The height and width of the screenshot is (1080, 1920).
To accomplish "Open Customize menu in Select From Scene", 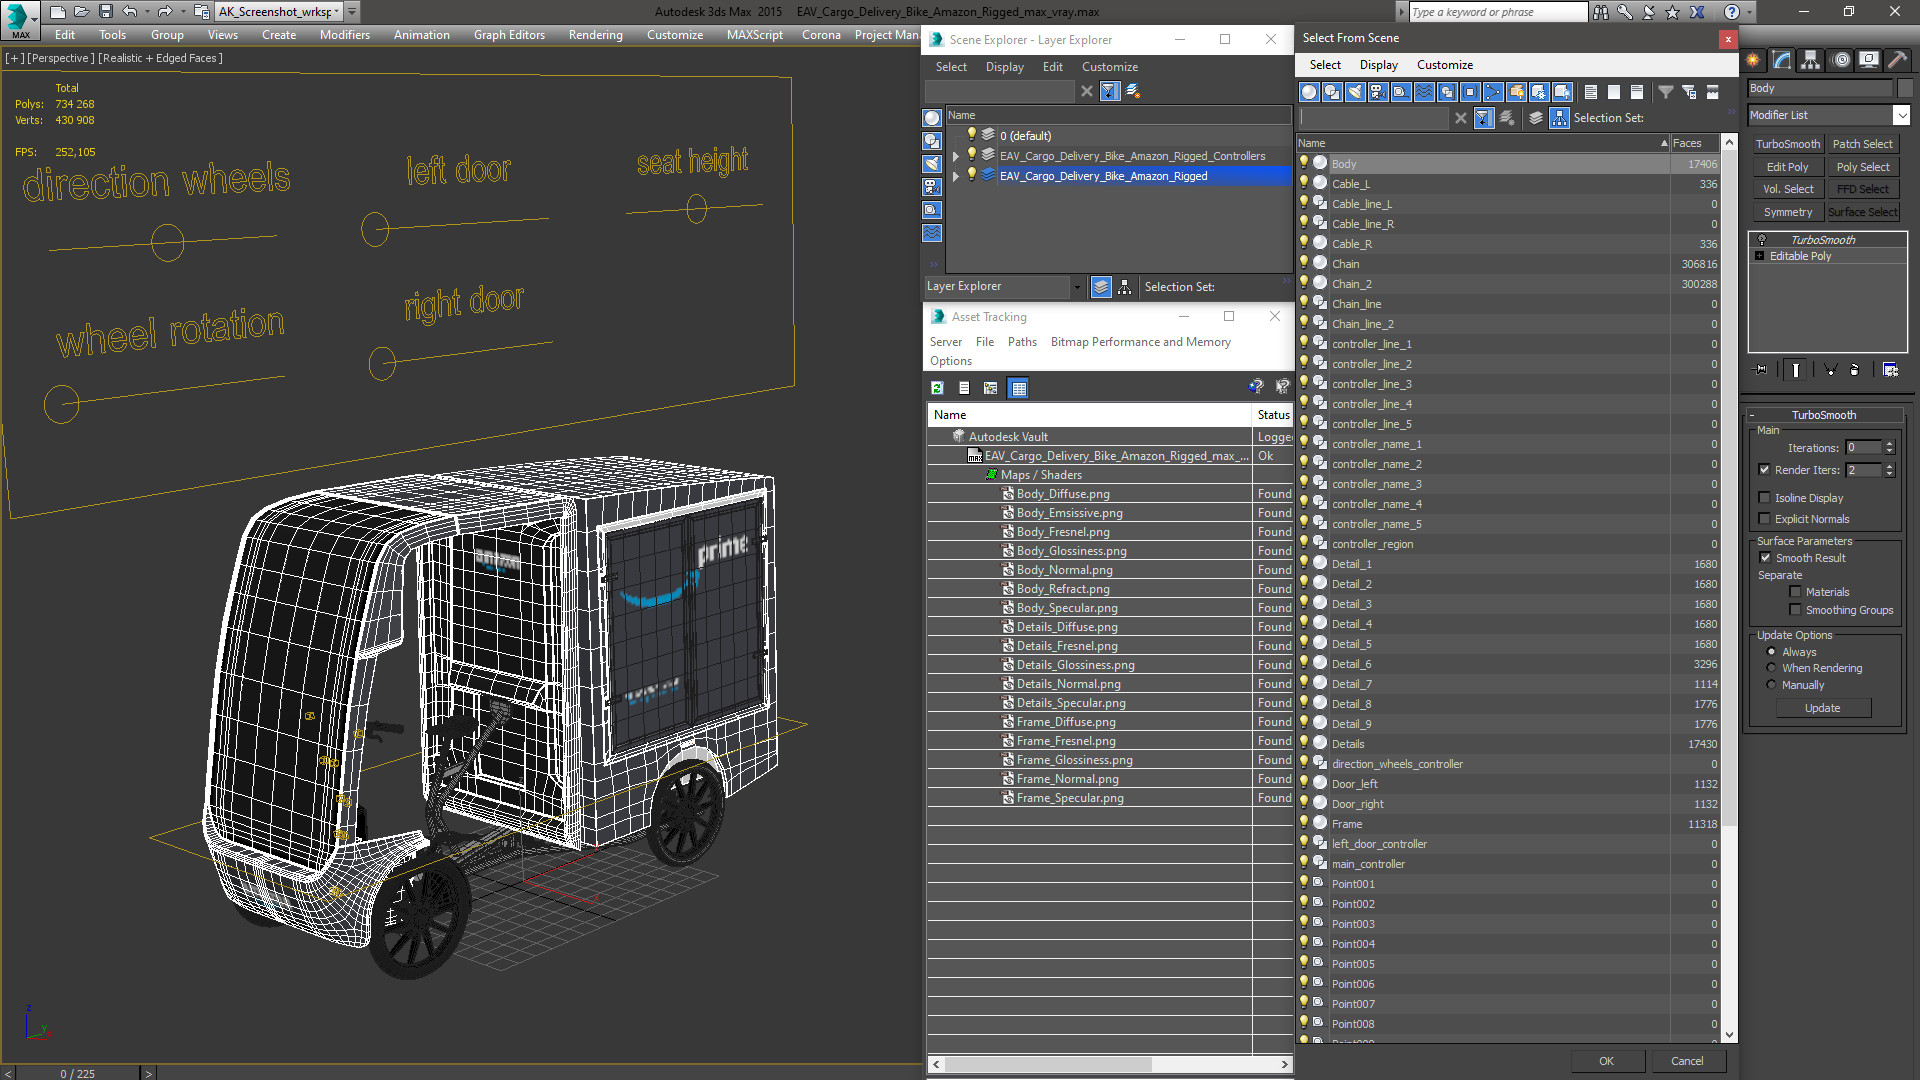I will pos(1444,65).
